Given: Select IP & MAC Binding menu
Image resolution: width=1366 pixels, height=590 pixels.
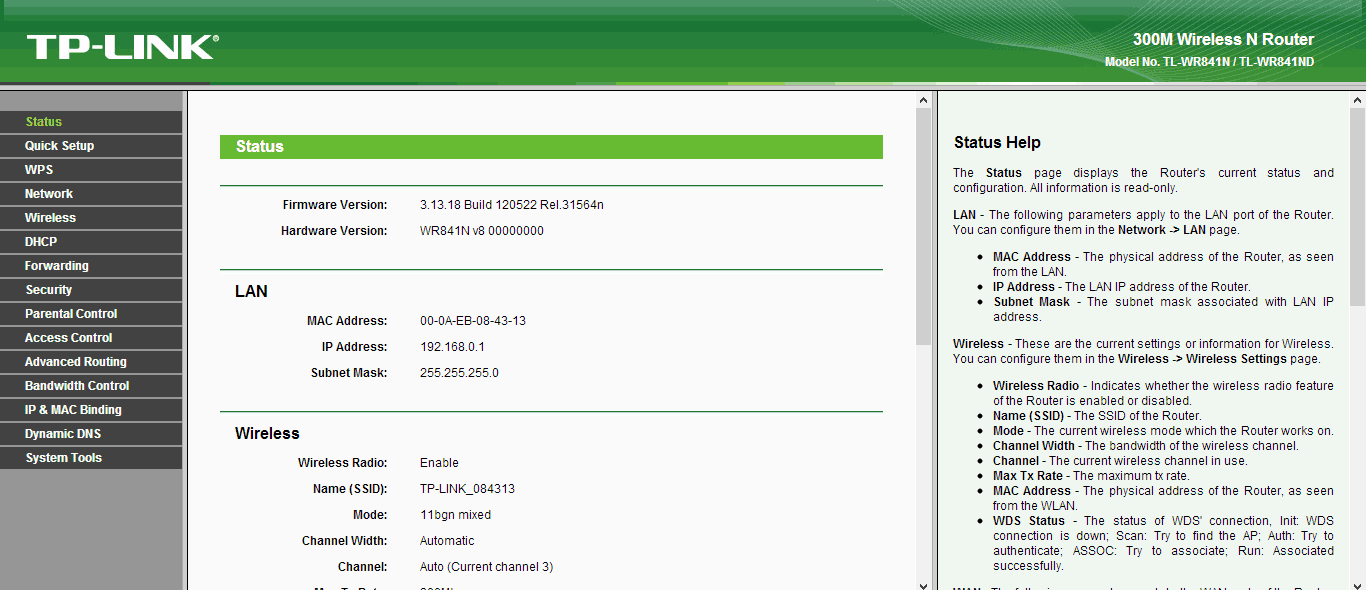Looking at the screenshot, I should [x=73, y=410].
